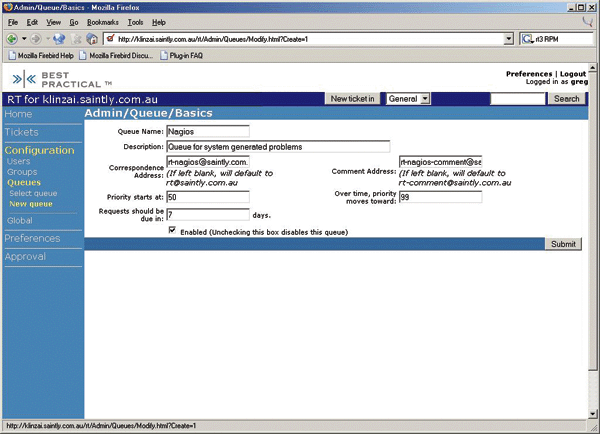Click the New ticket in button
600x434 pixels.
[353, 99]
